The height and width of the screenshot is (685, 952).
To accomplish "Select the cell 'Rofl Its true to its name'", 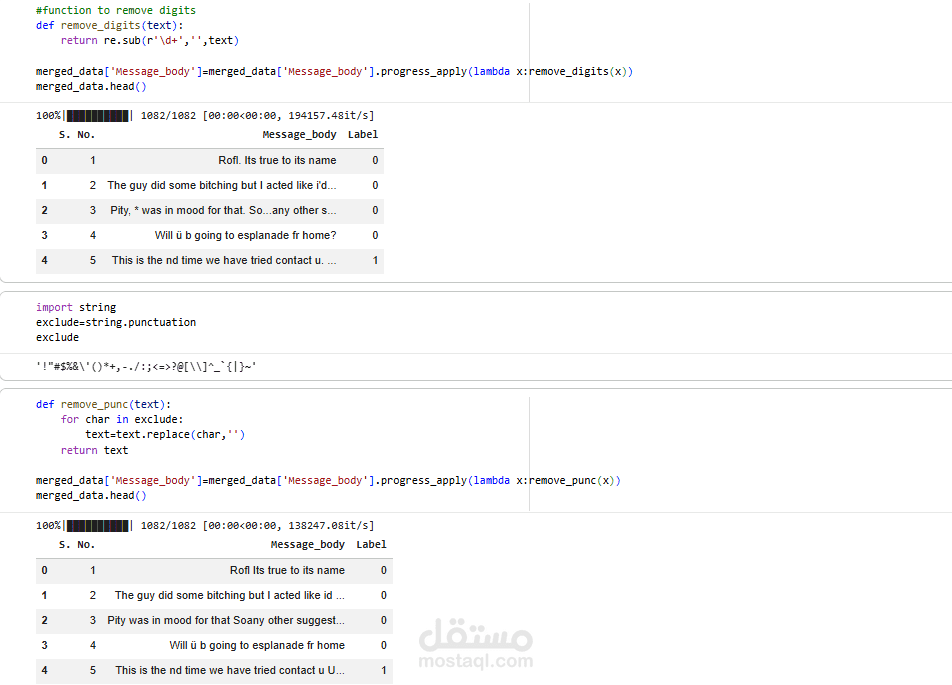I will 287,570.
